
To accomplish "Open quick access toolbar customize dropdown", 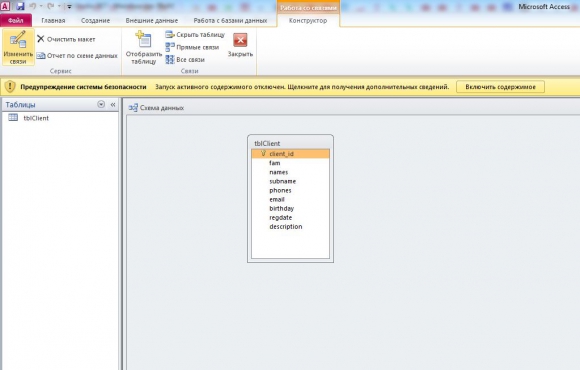I will tap(69, 6).
